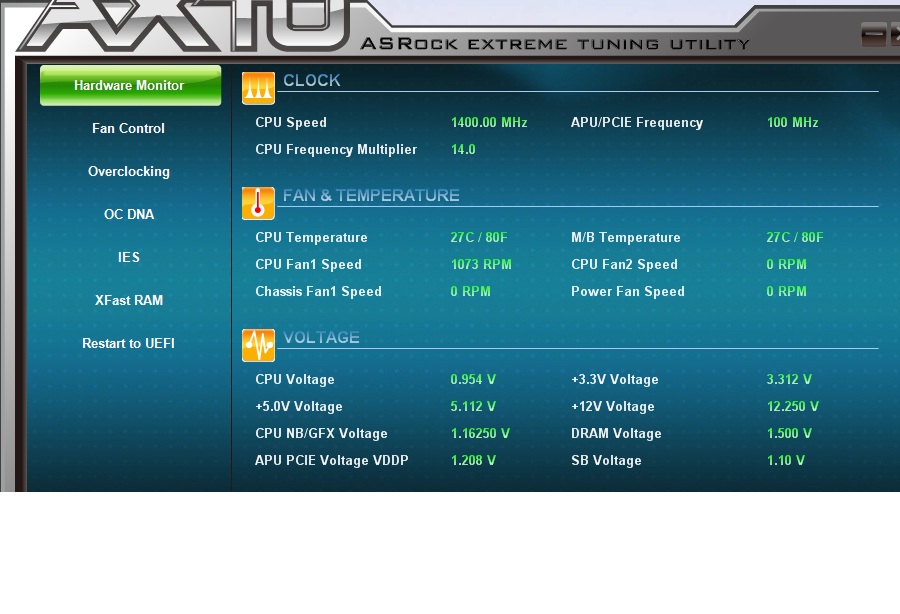Image resolution: width=900 pixels, height=614 pixels.
Task: Select the M/B Temperature 27C / 80F value
Action: click(x=795, y=238)
